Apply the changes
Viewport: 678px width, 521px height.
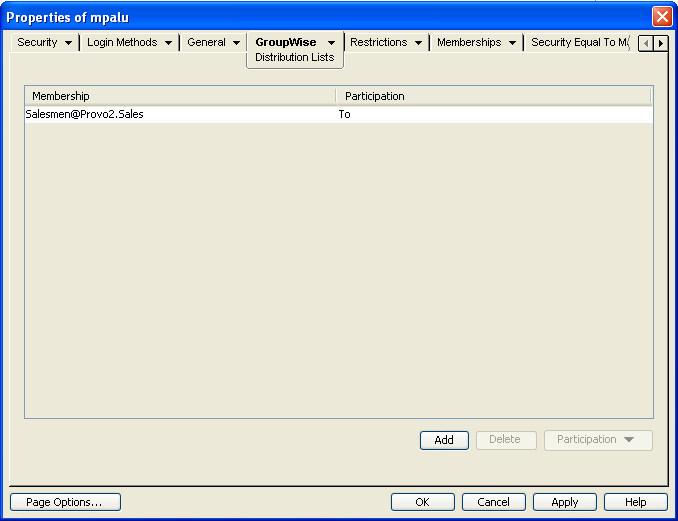pyautogui.click(x=564, y=502)
